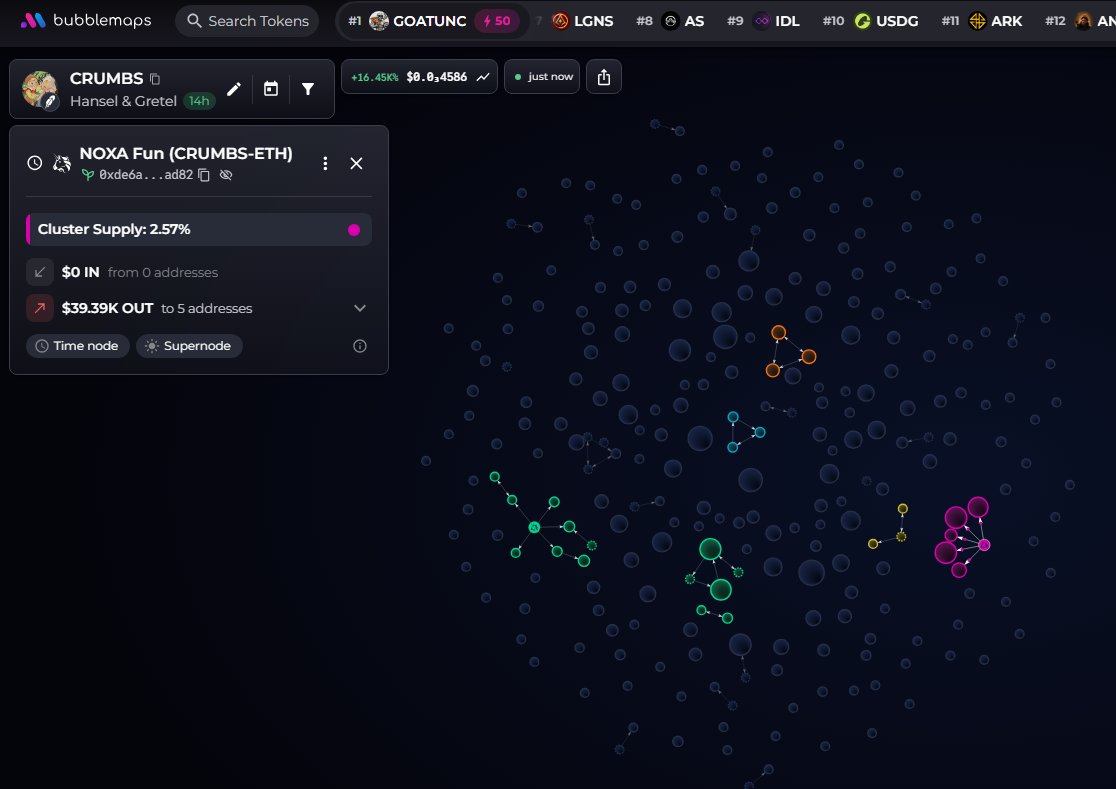Open the filter funnel icon
1116x789 pixels.
coord(307,89)
